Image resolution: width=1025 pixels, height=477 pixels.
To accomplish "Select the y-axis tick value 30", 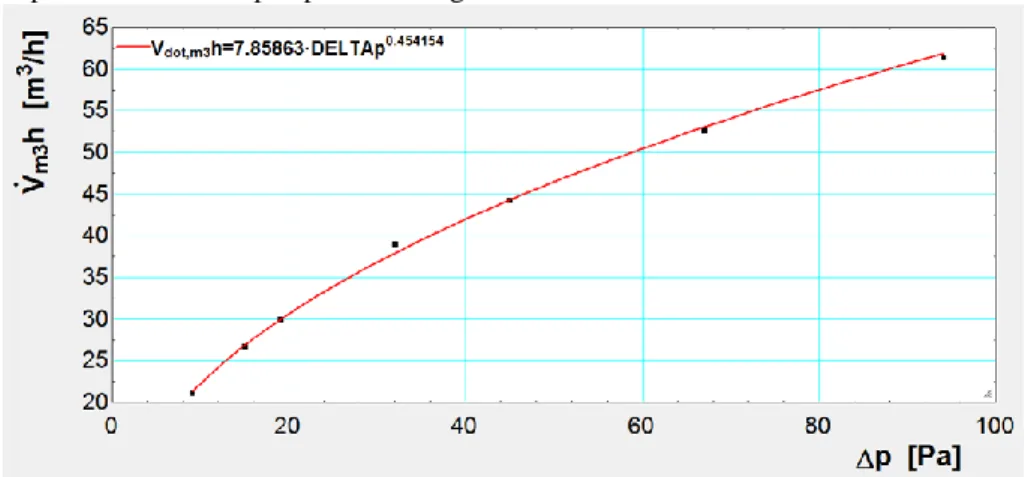I will coord(93,320).
